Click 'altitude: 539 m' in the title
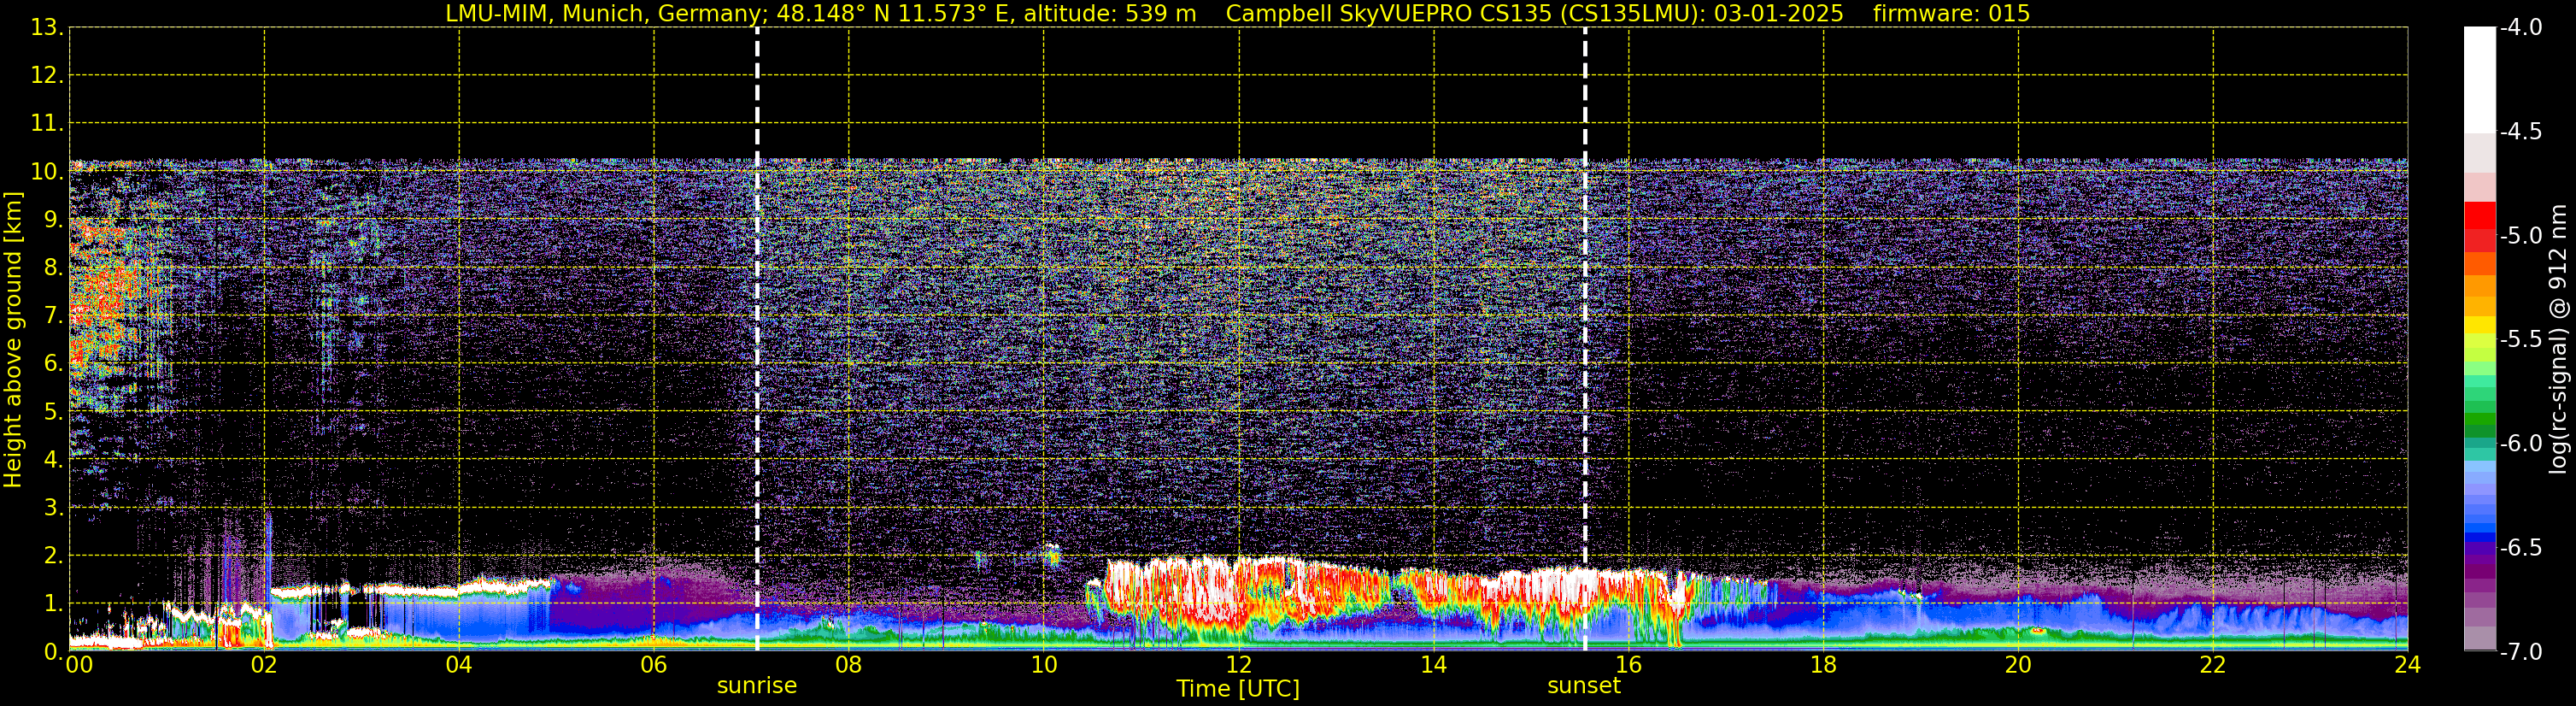This screenshot has height=706, width=2576. pyautogui.click(x=1110, y=13)
